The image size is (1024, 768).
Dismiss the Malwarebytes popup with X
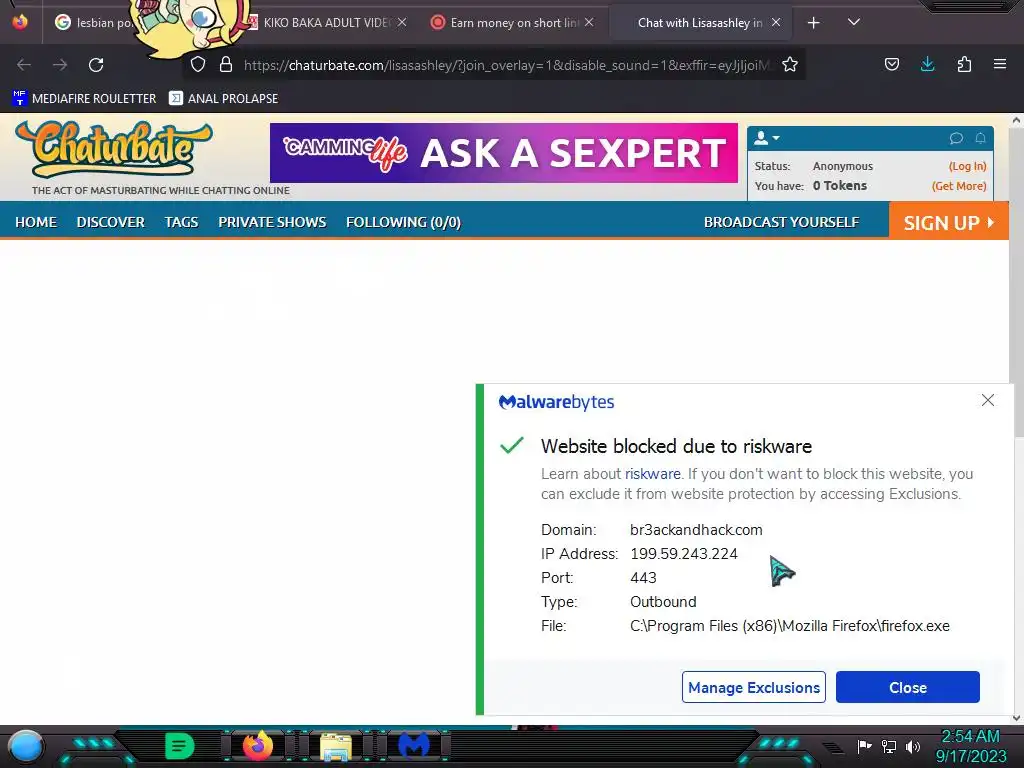(x=987, y=400)
